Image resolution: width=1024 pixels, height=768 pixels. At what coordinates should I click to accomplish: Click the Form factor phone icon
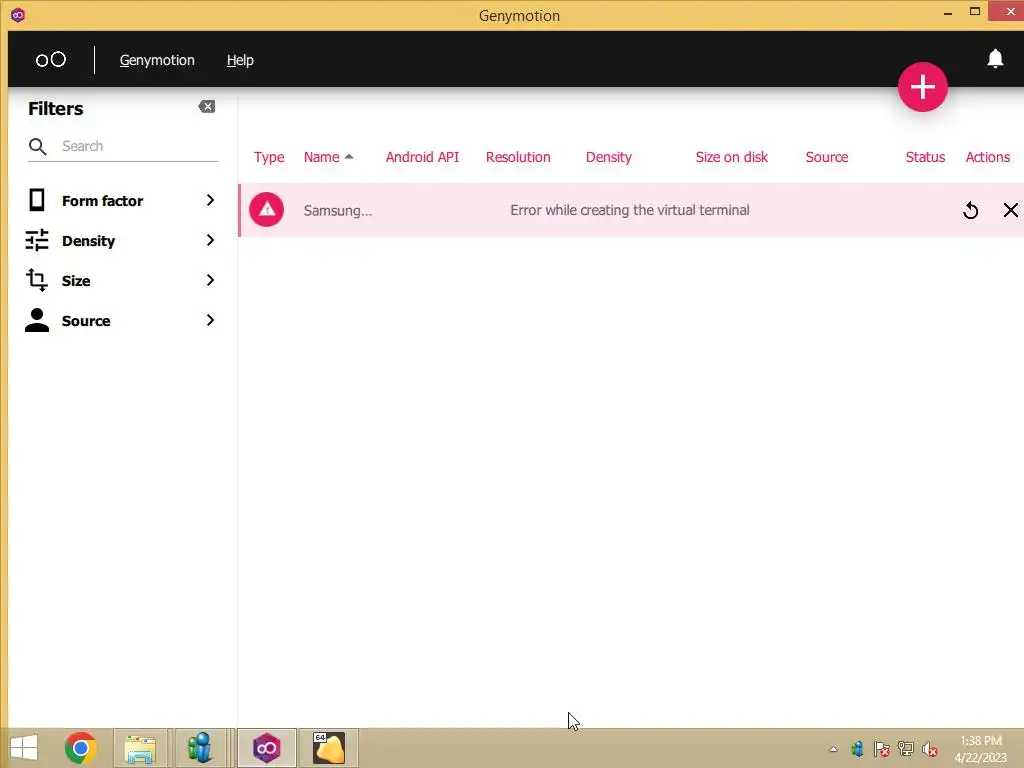(37, 200)
